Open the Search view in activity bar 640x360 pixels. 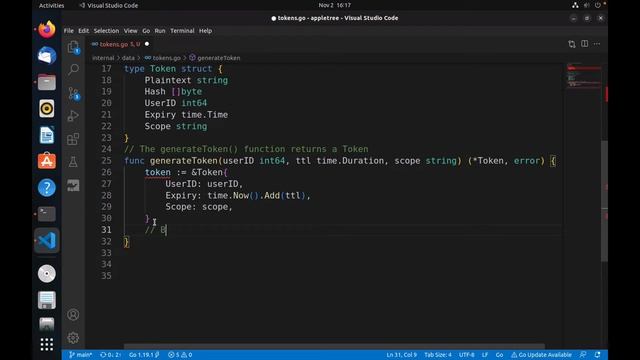click(73, 69)
